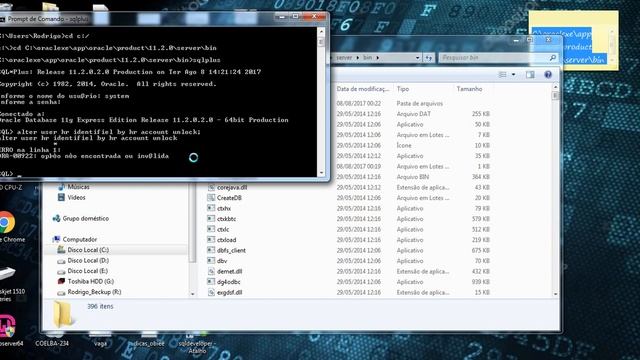The image size is (640, 360).
Task: Open the dicas_obiee desktop item
Action: click(x=149, y=340)
